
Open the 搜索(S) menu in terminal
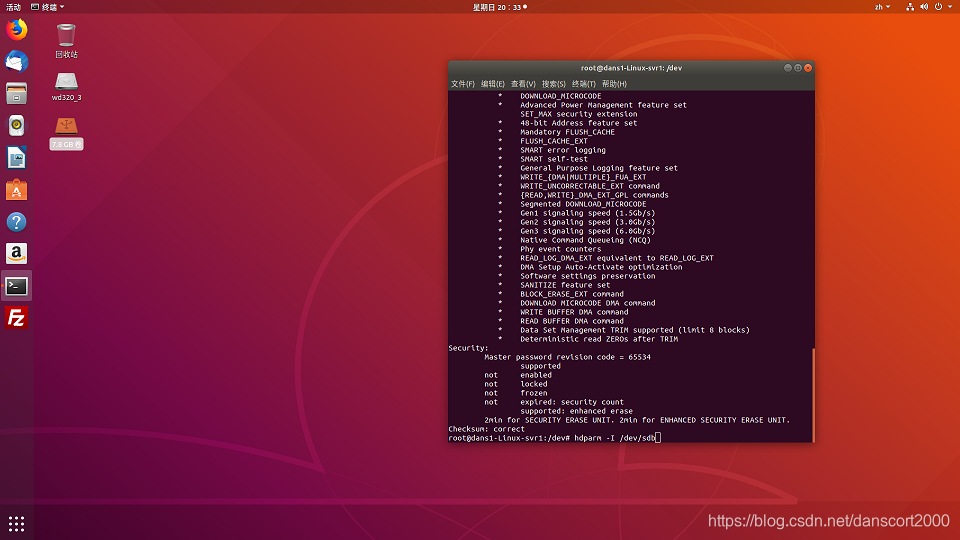point(553,84)
